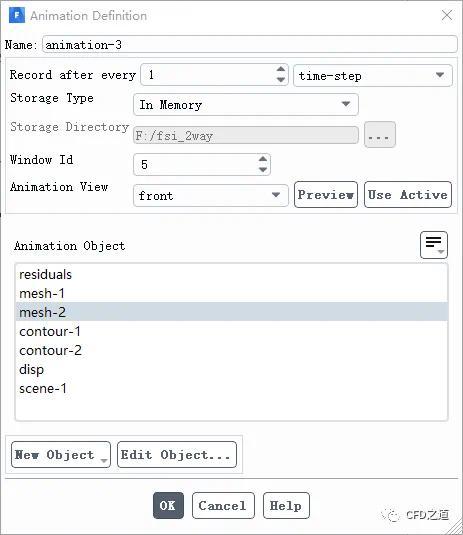
Task: Click the Edit Object... button
Action: coord(177,454)
